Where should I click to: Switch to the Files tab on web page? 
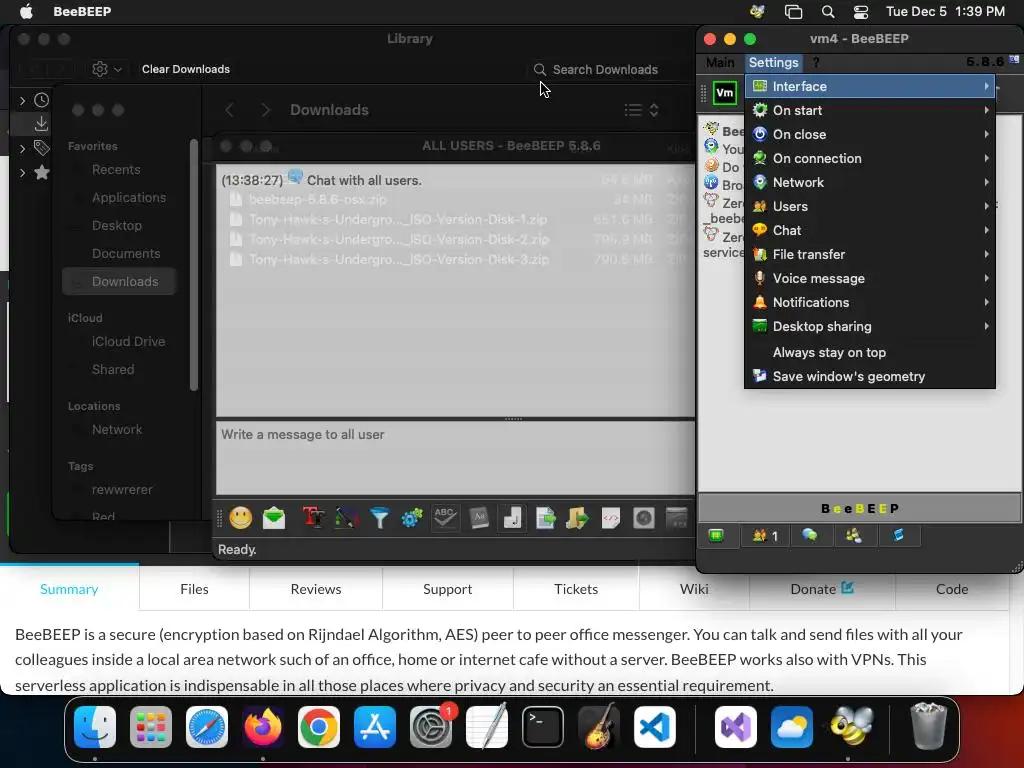194,589
